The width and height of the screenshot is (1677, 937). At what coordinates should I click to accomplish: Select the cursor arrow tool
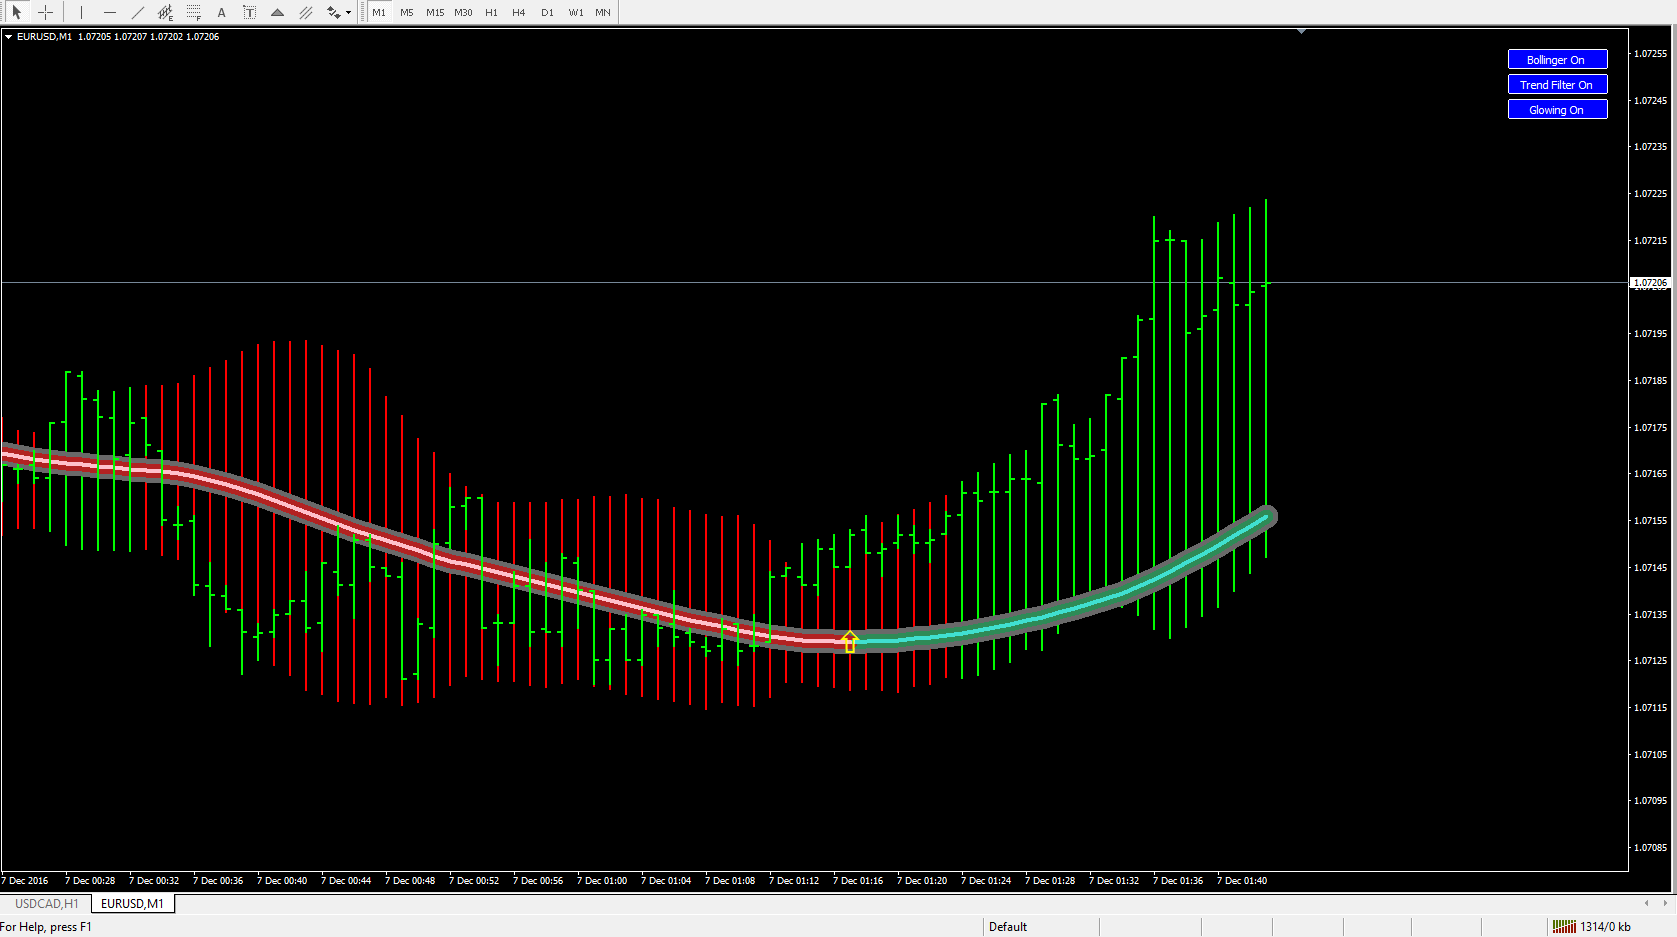17,12
